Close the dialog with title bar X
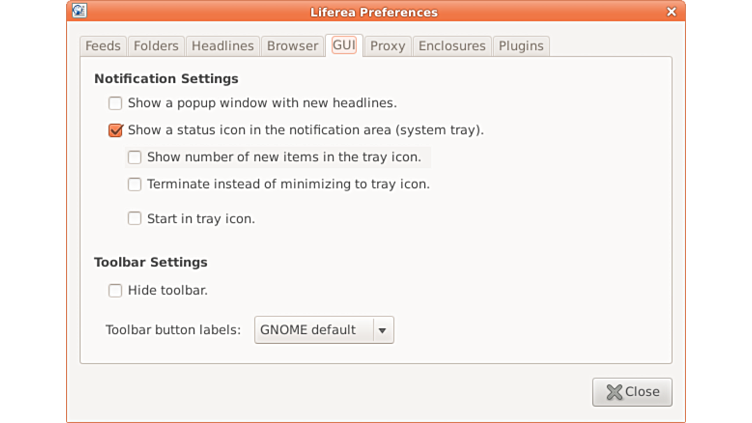The width and height of the screenshot is (752, 423). click(x=671, y=12)
